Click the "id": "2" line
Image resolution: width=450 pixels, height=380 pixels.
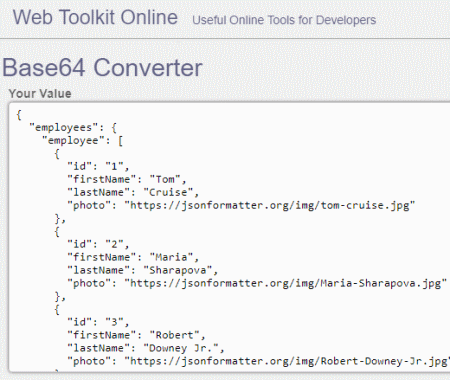98,244
